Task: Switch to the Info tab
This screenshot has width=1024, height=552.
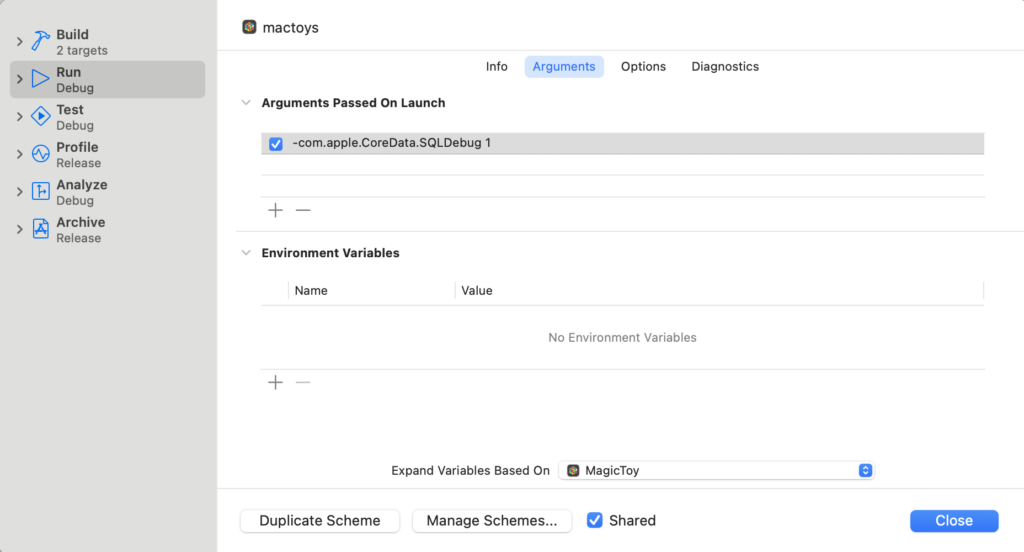Action: pyautogui.click(x=497, y=67)
